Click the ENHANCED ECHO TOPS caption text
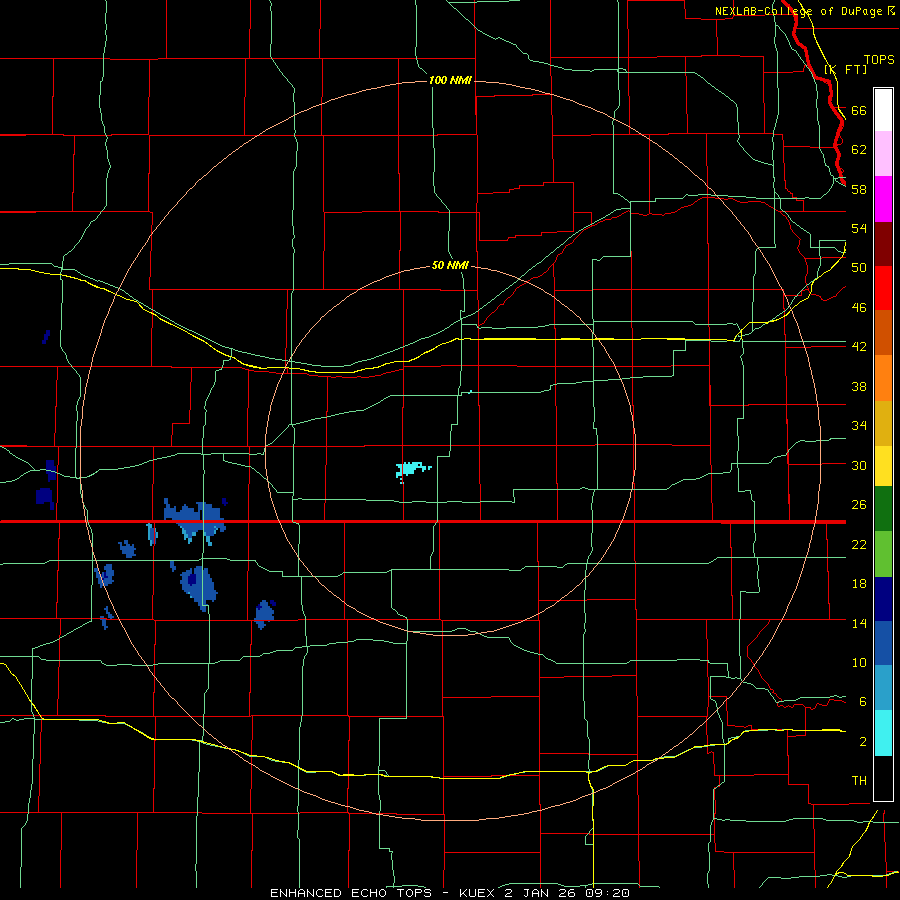The height and width of the screenshot is (900, 900). pyautogui.click(x=351, y=893)
